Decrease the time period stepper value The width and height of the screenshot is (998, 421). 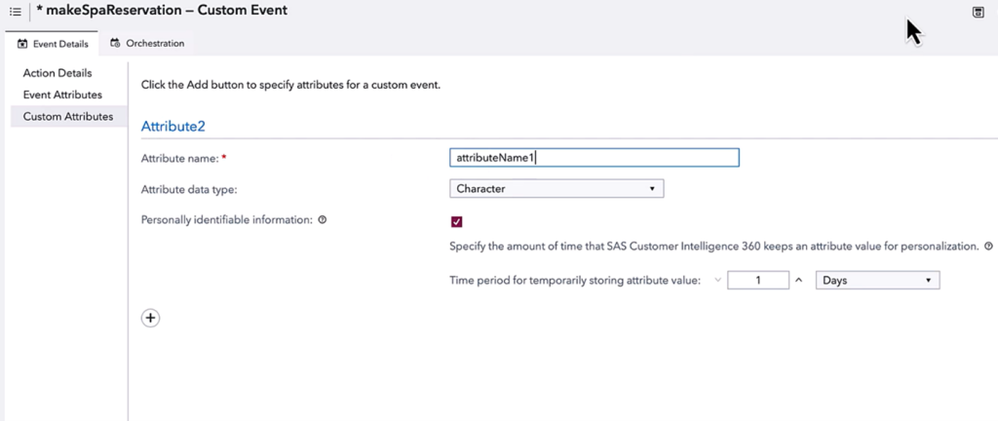(x=718, y=281)
